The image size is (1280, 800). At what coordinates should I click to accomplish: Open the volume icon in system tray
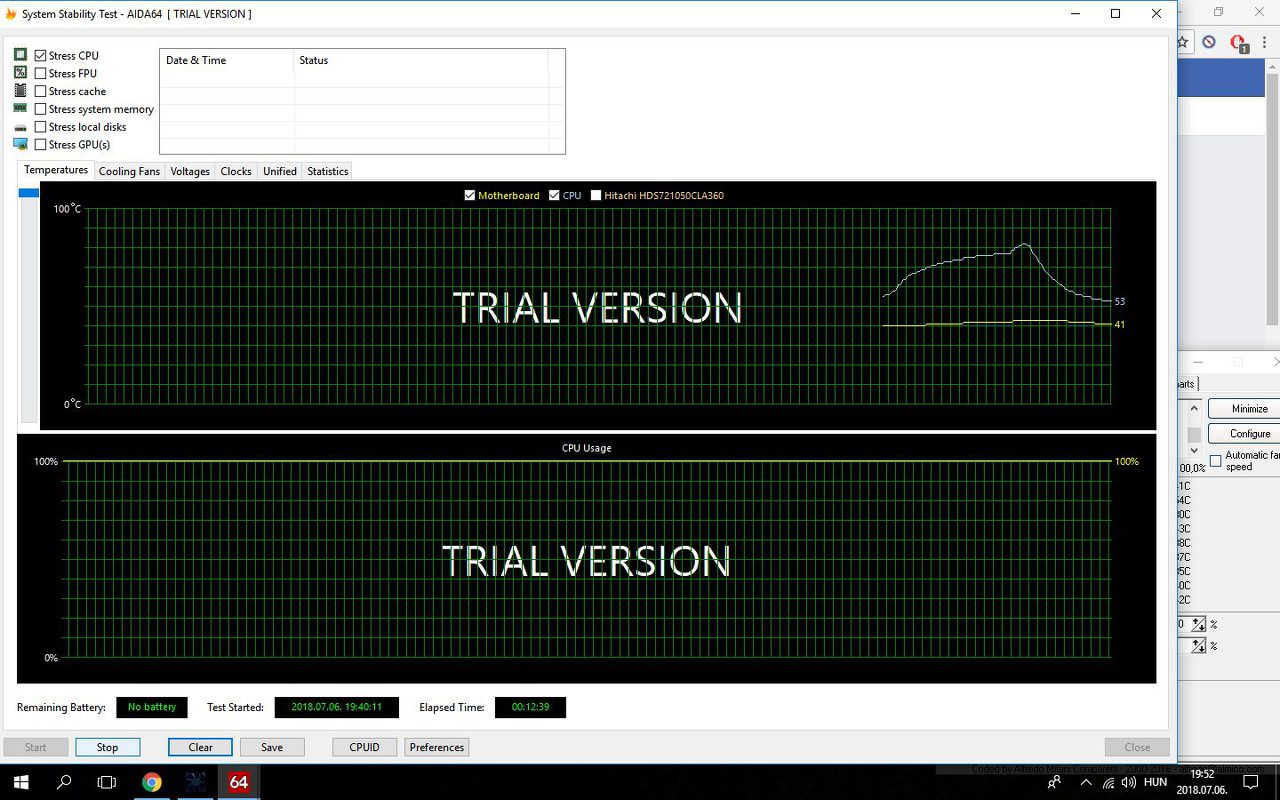(1130, 782)
